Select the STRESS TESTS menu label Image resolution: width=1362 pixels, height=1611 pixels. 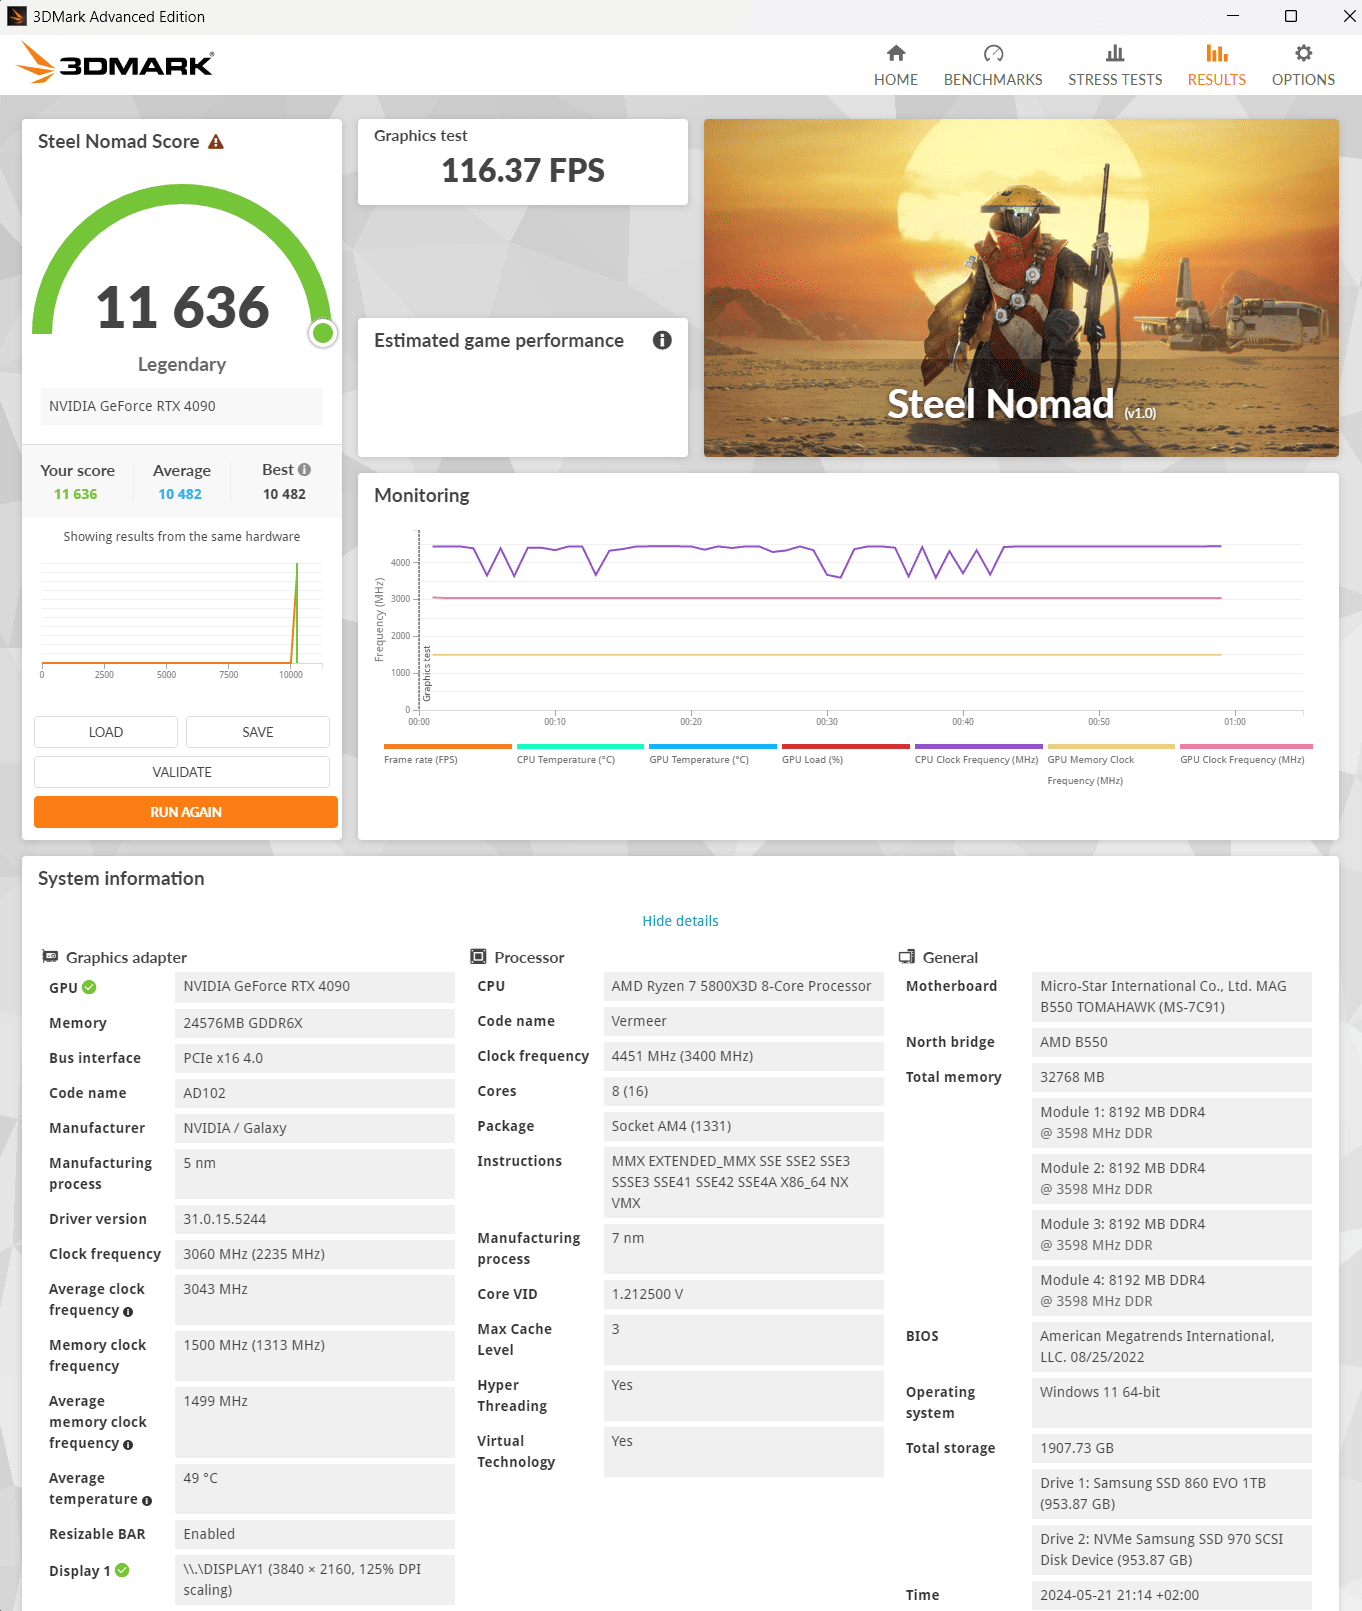coord(1115,80)
